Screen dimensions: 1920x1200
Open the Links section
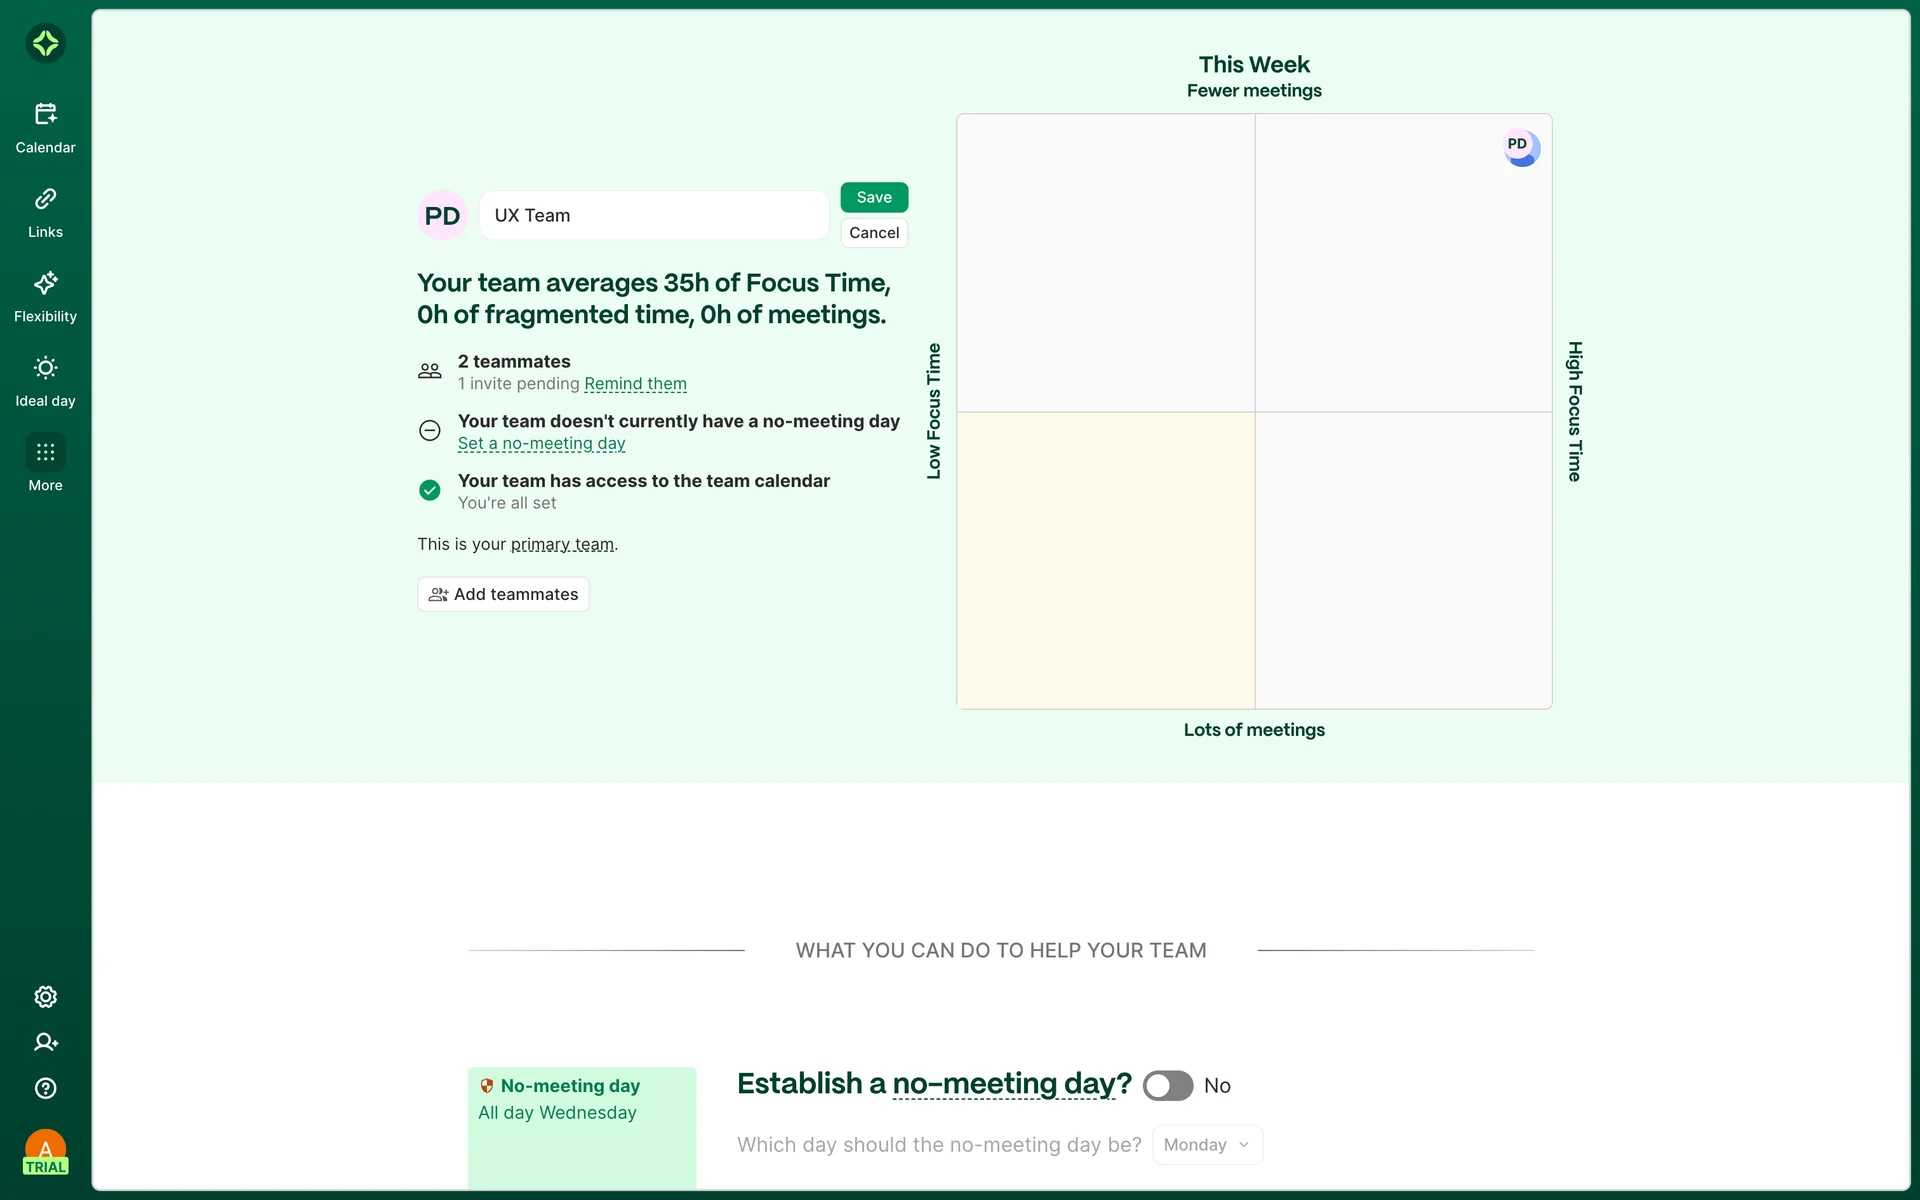click(x=45, y=212)
